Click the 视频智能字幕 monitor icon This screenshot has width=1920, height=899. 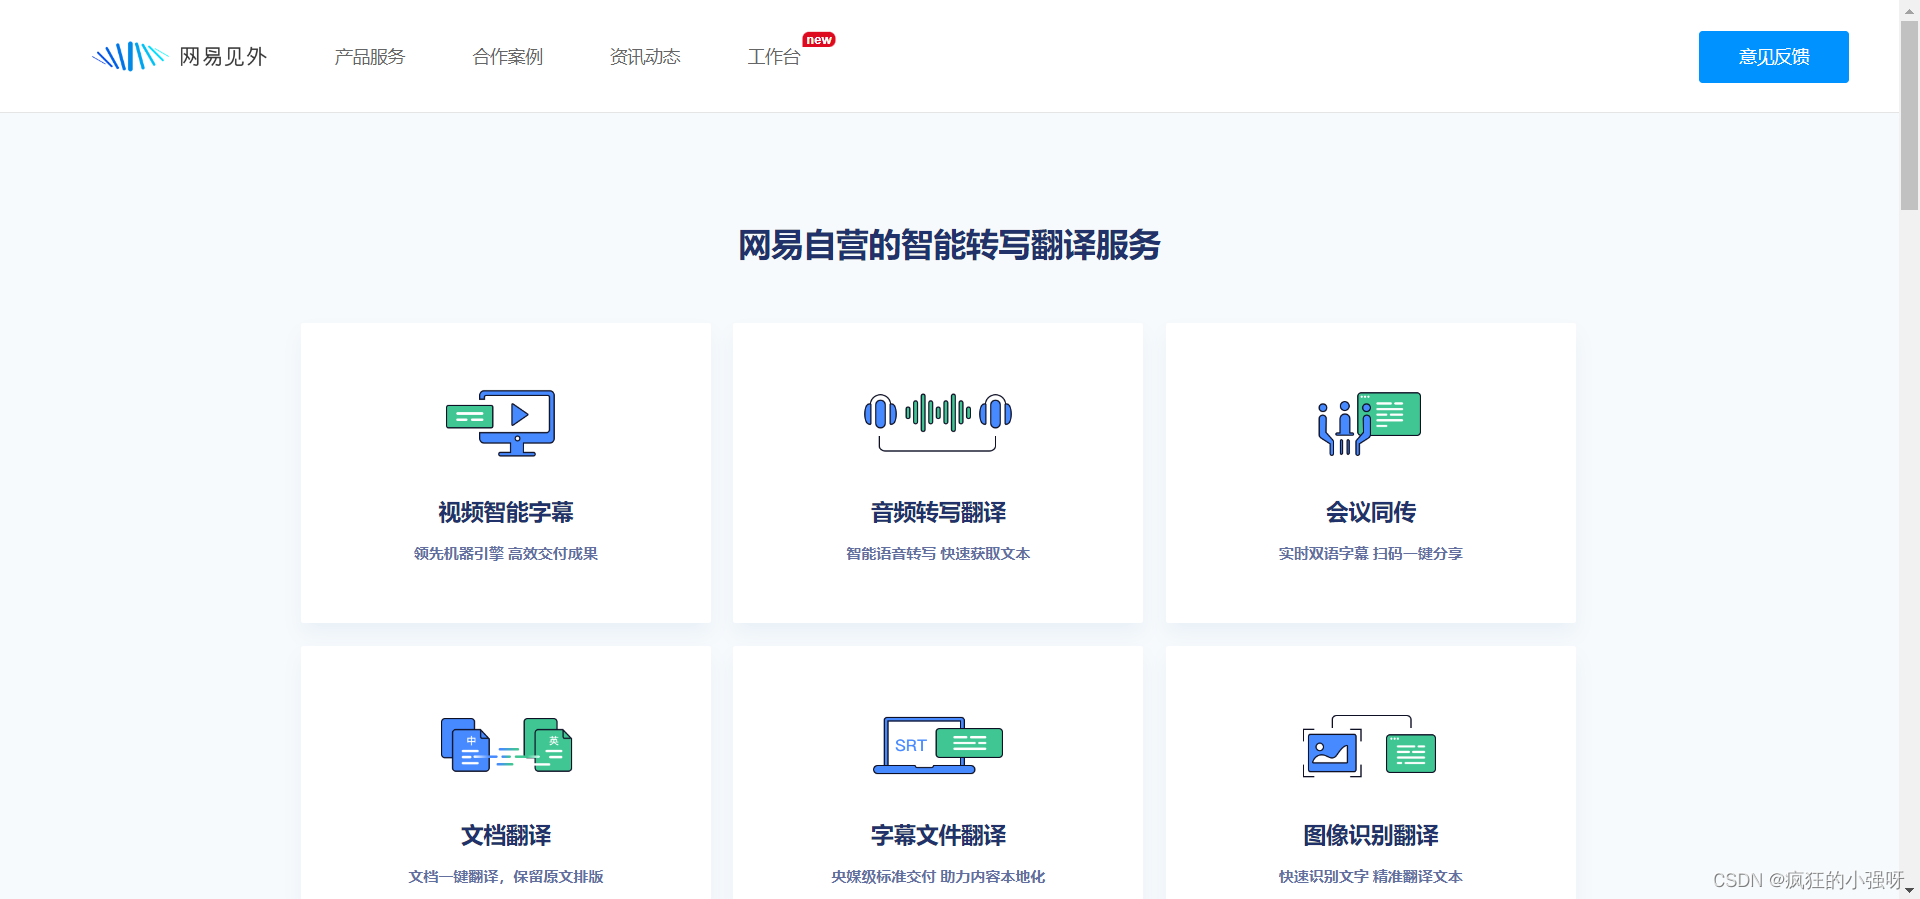click(x=500, y=423)
